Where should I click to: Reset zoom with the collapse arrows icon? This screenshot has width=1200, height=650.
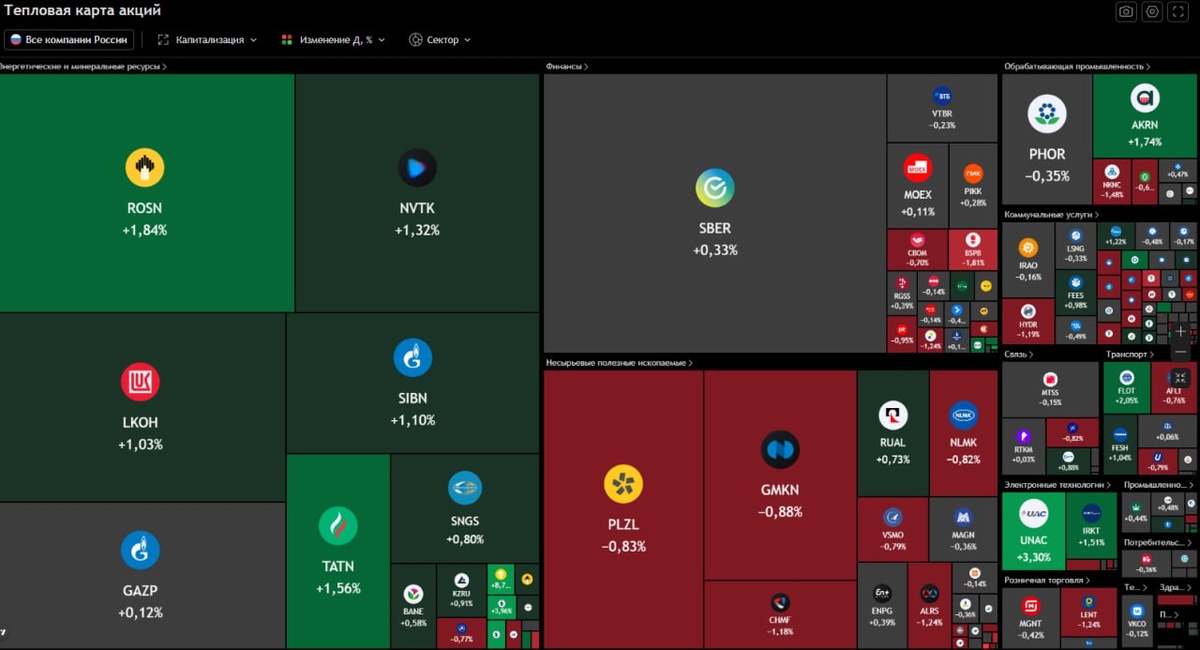tap(1181, 378)
